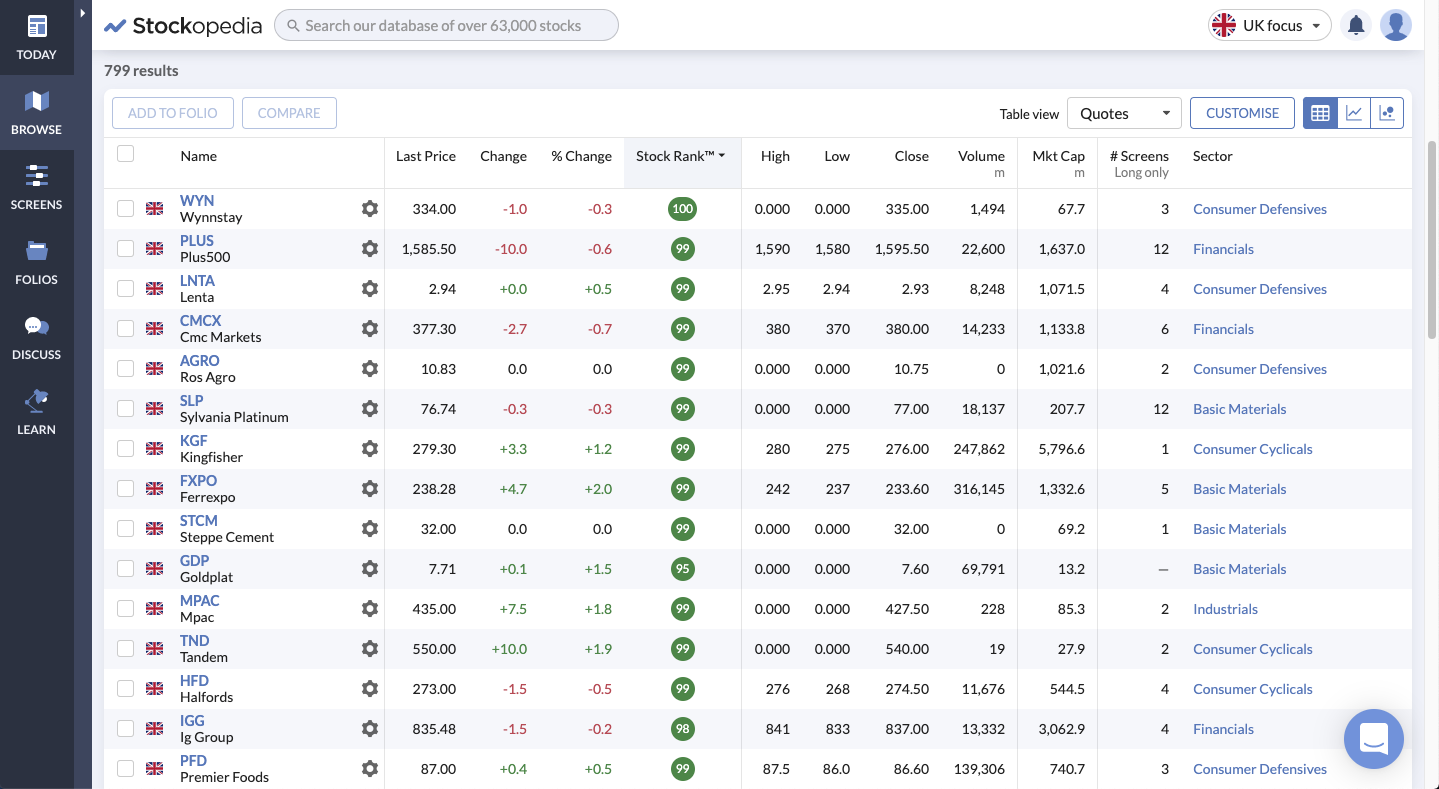Open settings gear for Sylvania Platinum row
The height and width of the screenshot is (789, 1439).
[x=370, y=409]
